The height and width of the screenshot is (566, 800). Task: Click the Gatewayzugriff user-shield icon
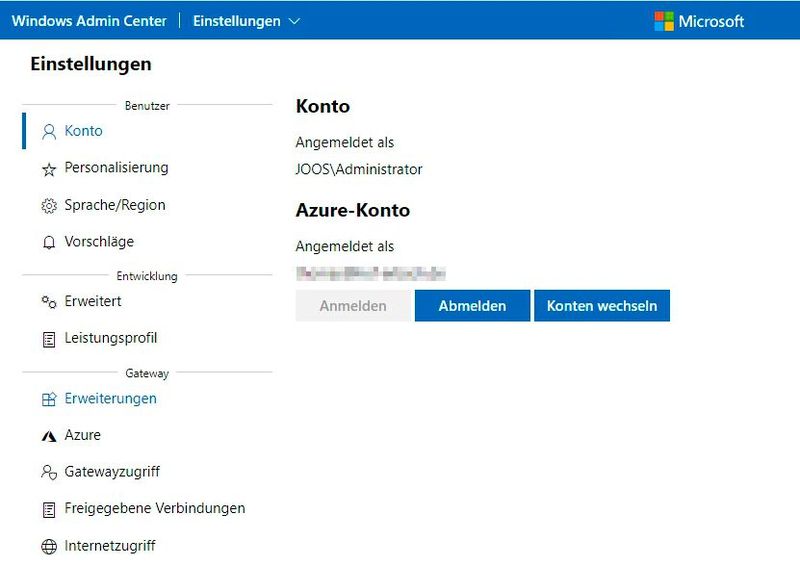[x=49, y=472]
